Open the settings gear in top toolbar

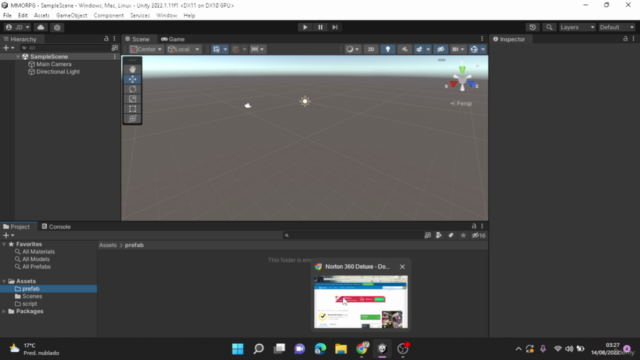coord(57,27)
